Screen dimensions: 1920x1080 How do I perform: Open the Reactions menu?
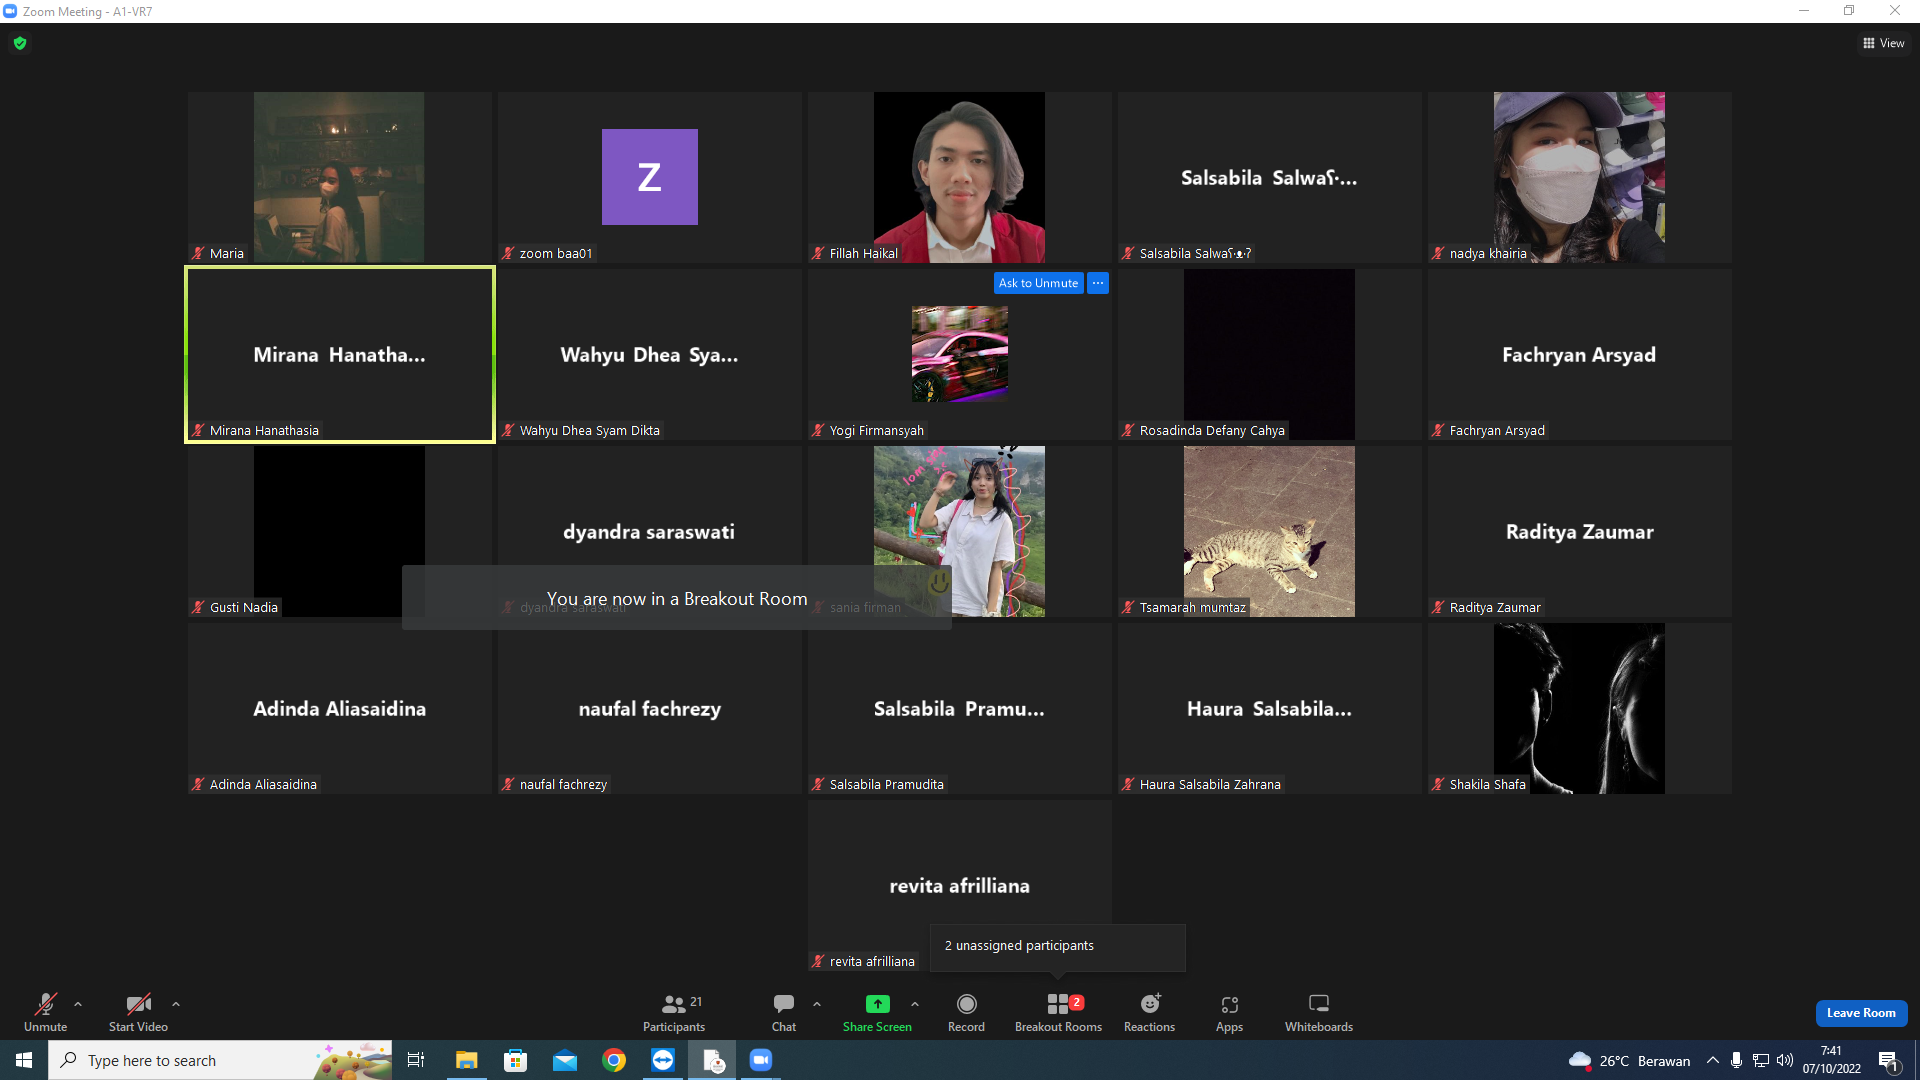coord(1150,1012)
